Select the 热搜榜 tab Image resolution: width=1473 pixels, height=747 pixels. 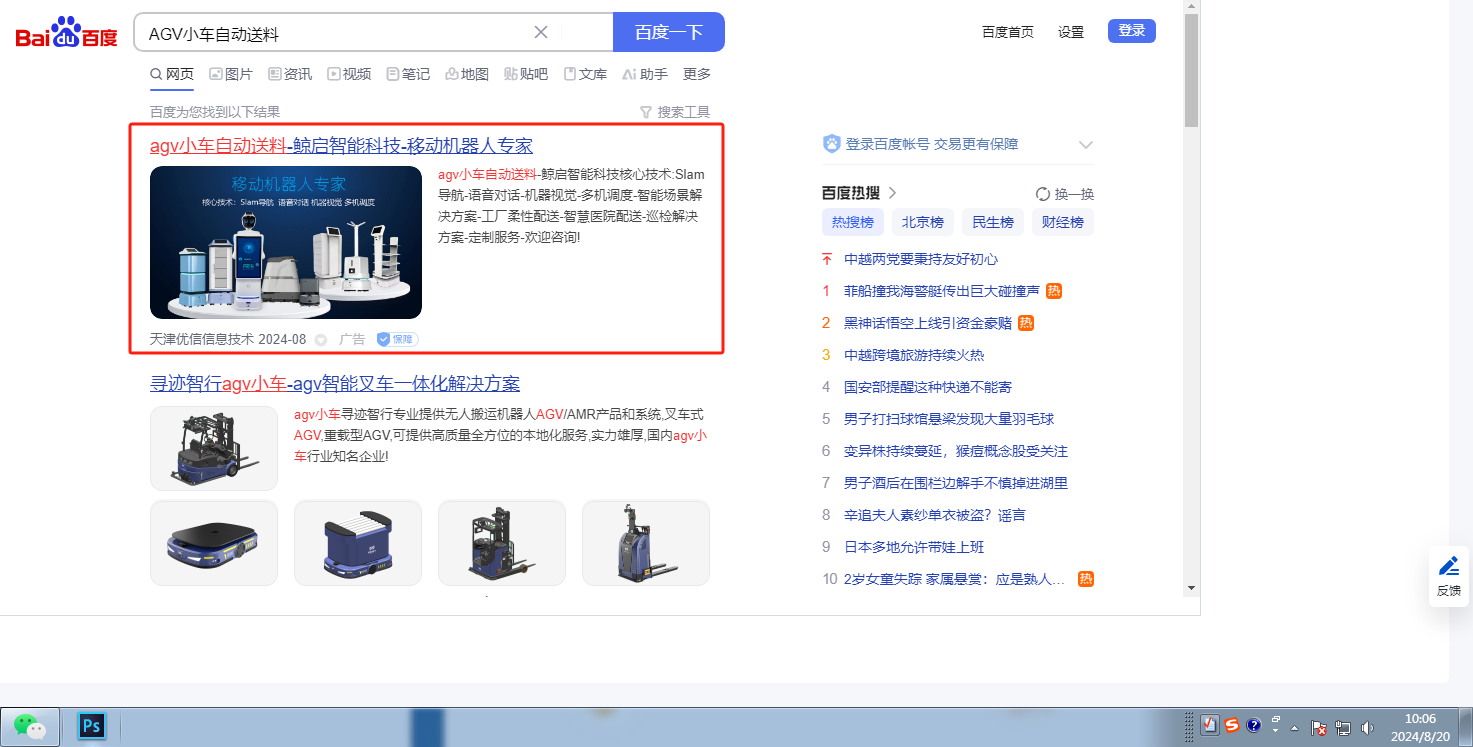853,222
